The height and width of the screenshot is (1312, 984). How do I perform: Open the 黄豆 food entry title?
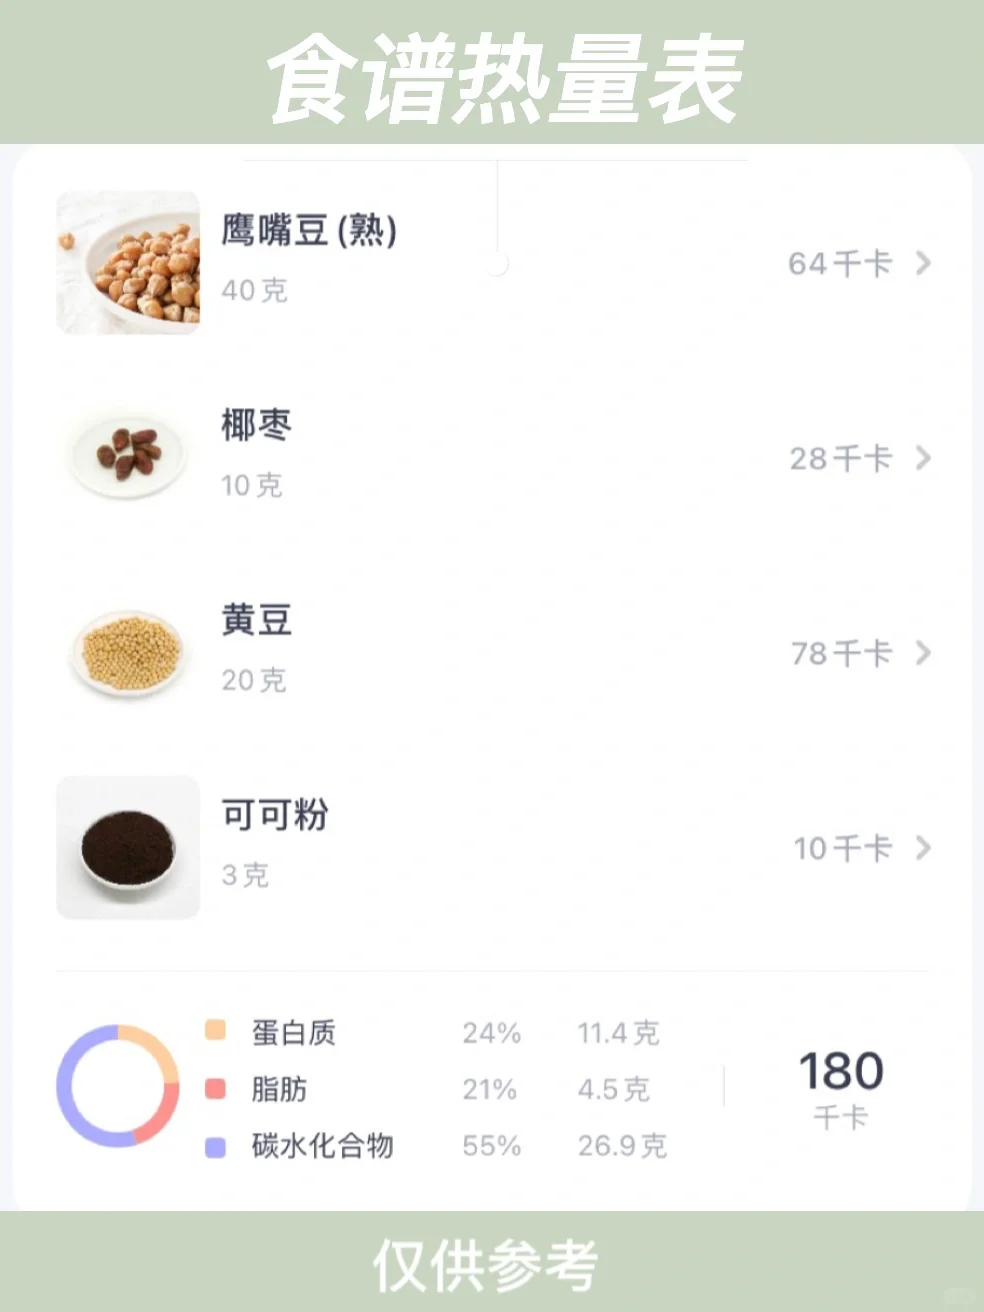point(257,620)
